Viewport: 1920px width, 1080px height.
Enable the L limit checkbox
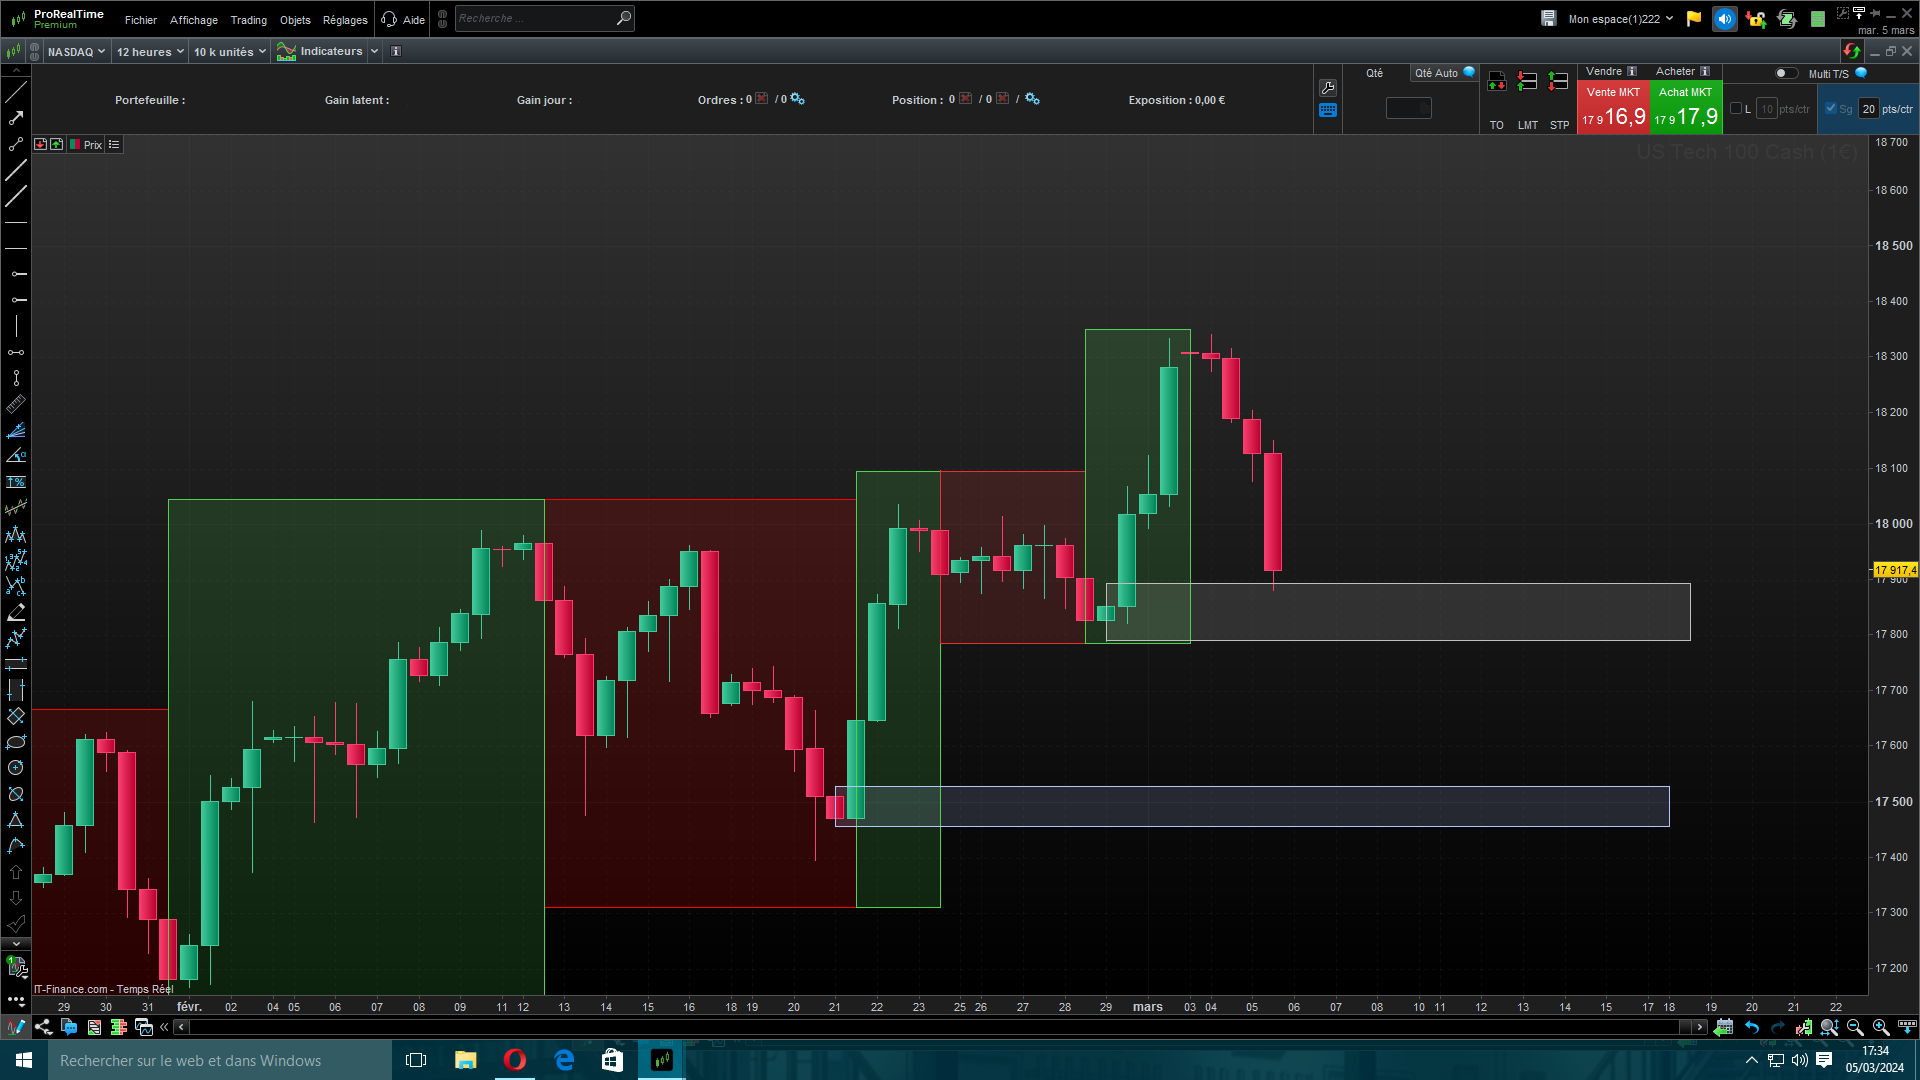[1736, 109]
